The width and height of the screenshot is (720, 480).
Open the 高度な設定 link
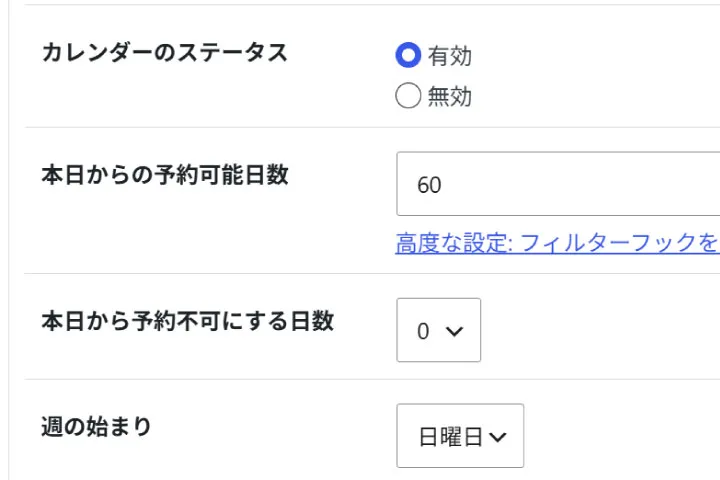click(557, 243)
